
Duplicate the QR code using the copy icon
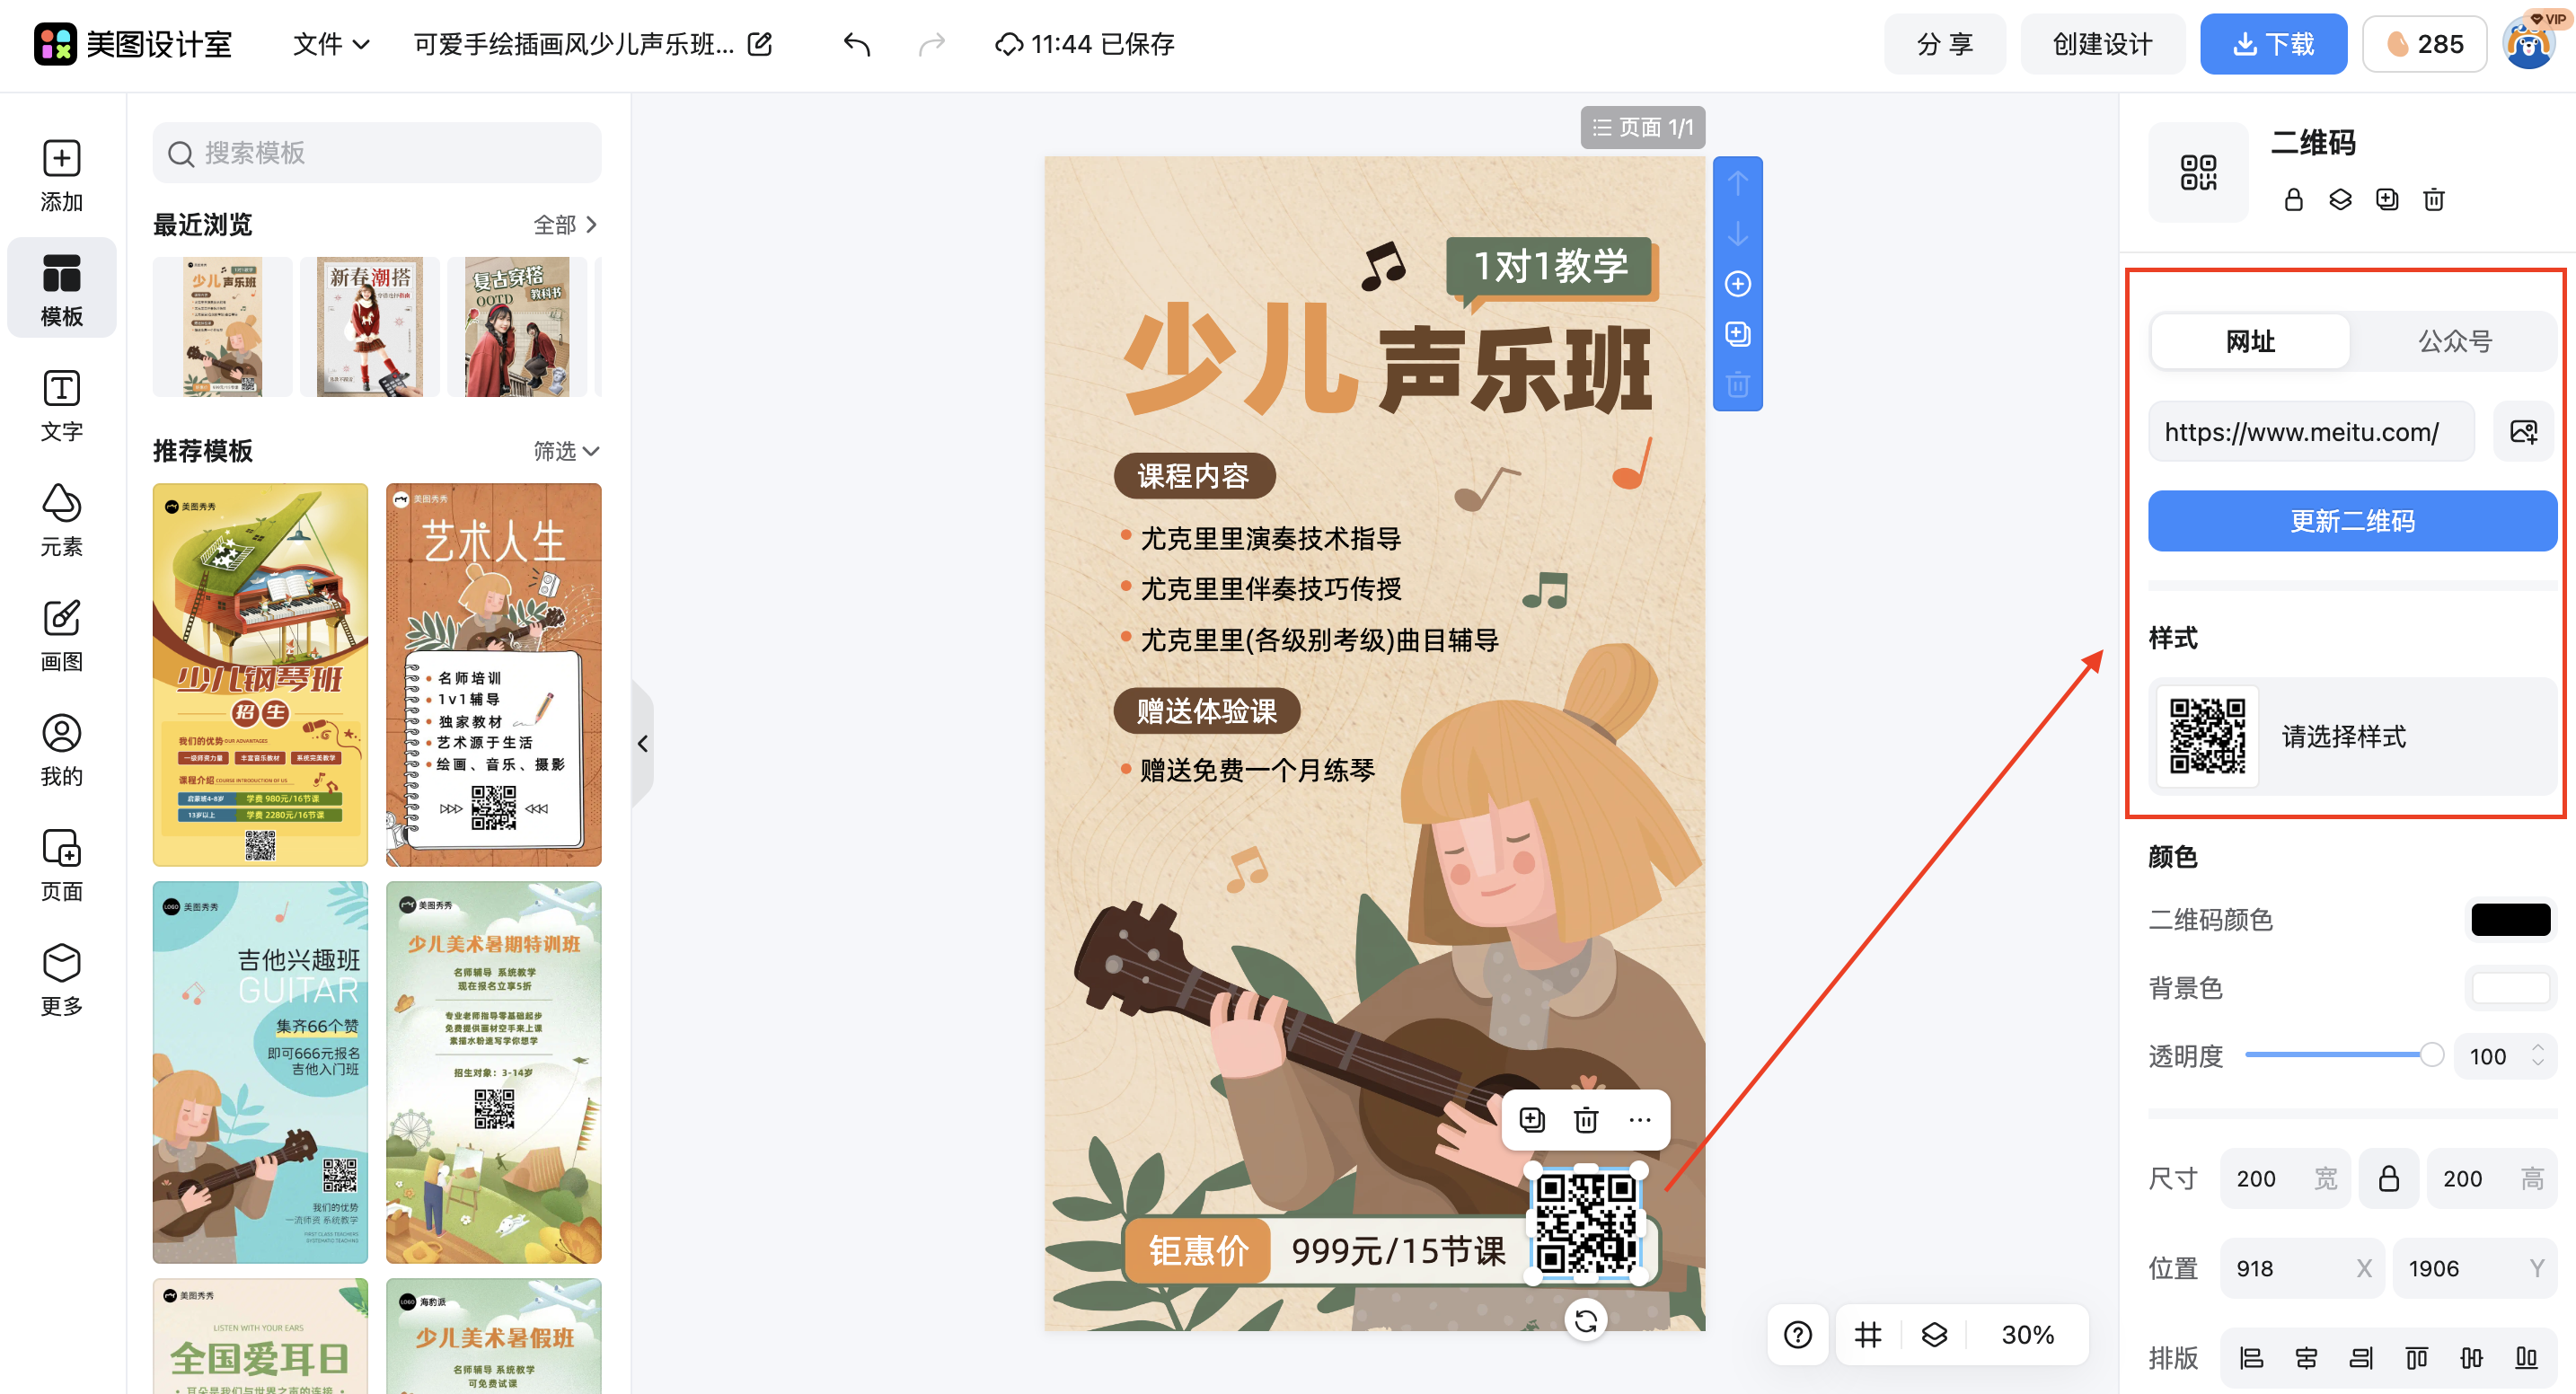2387,199
